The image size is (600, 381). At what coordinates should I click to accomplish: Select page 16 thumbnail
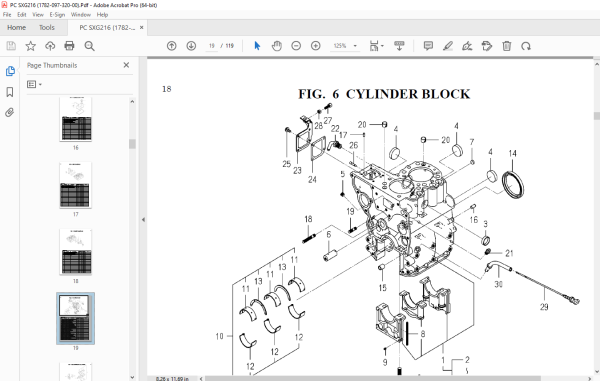(76, 119)
